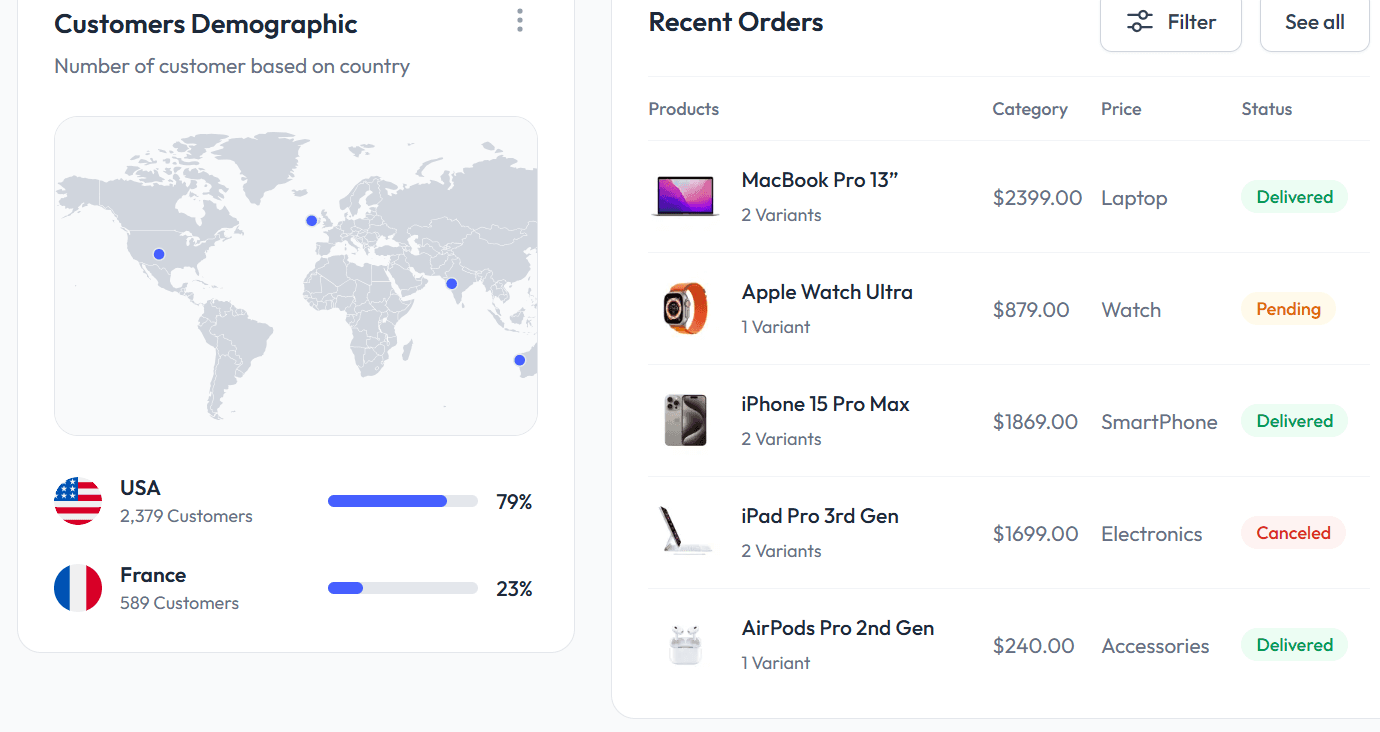This screenshot has width=1380, height=732.
Task: Click the Recent Orders heading
Action: 735,21
